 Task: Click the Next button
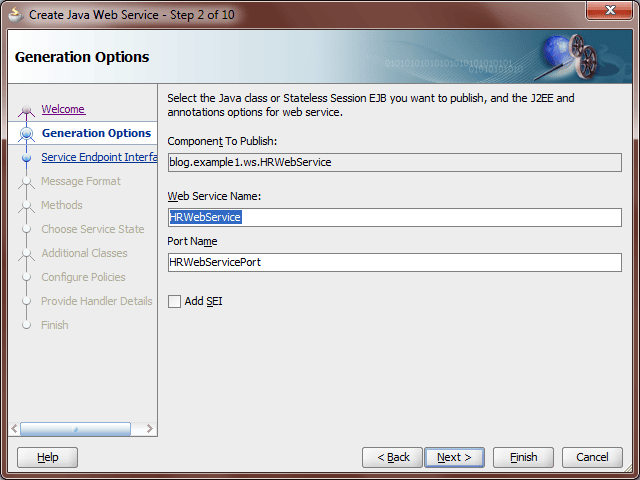point(454,457)
